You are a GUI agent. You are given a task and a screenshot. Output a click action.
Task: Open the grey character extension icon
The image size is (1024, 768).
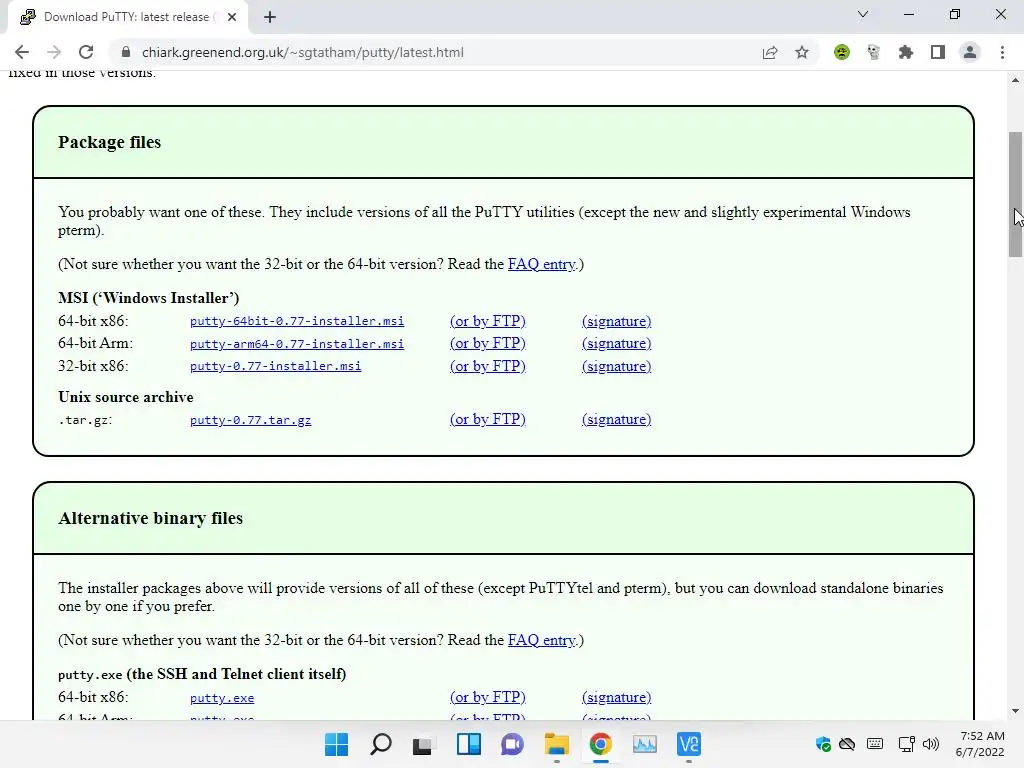(874, 52)
